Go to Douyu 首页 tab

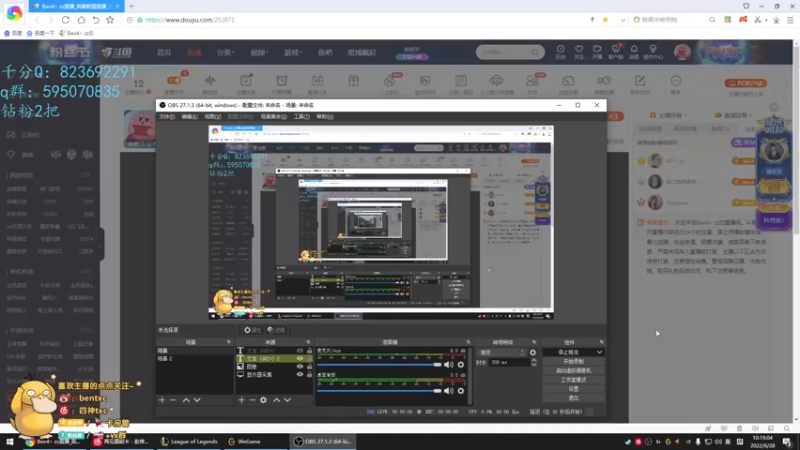164,52
